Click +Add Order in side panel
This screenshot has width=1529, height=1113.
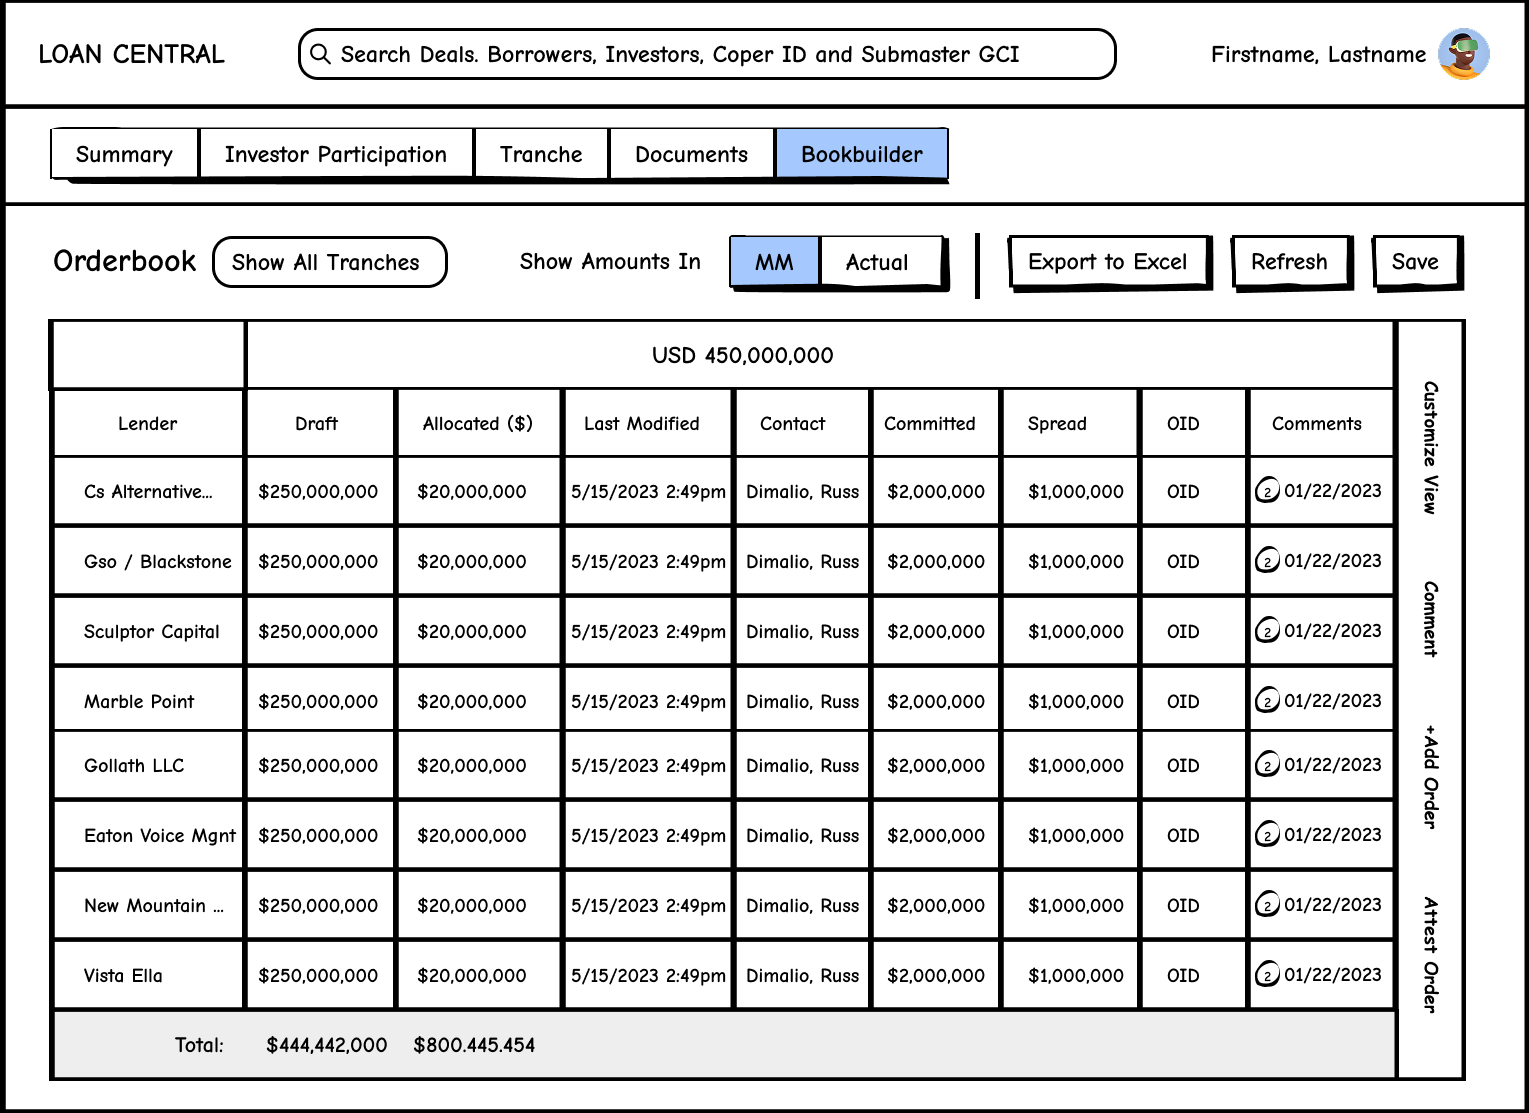point(1431,777)
